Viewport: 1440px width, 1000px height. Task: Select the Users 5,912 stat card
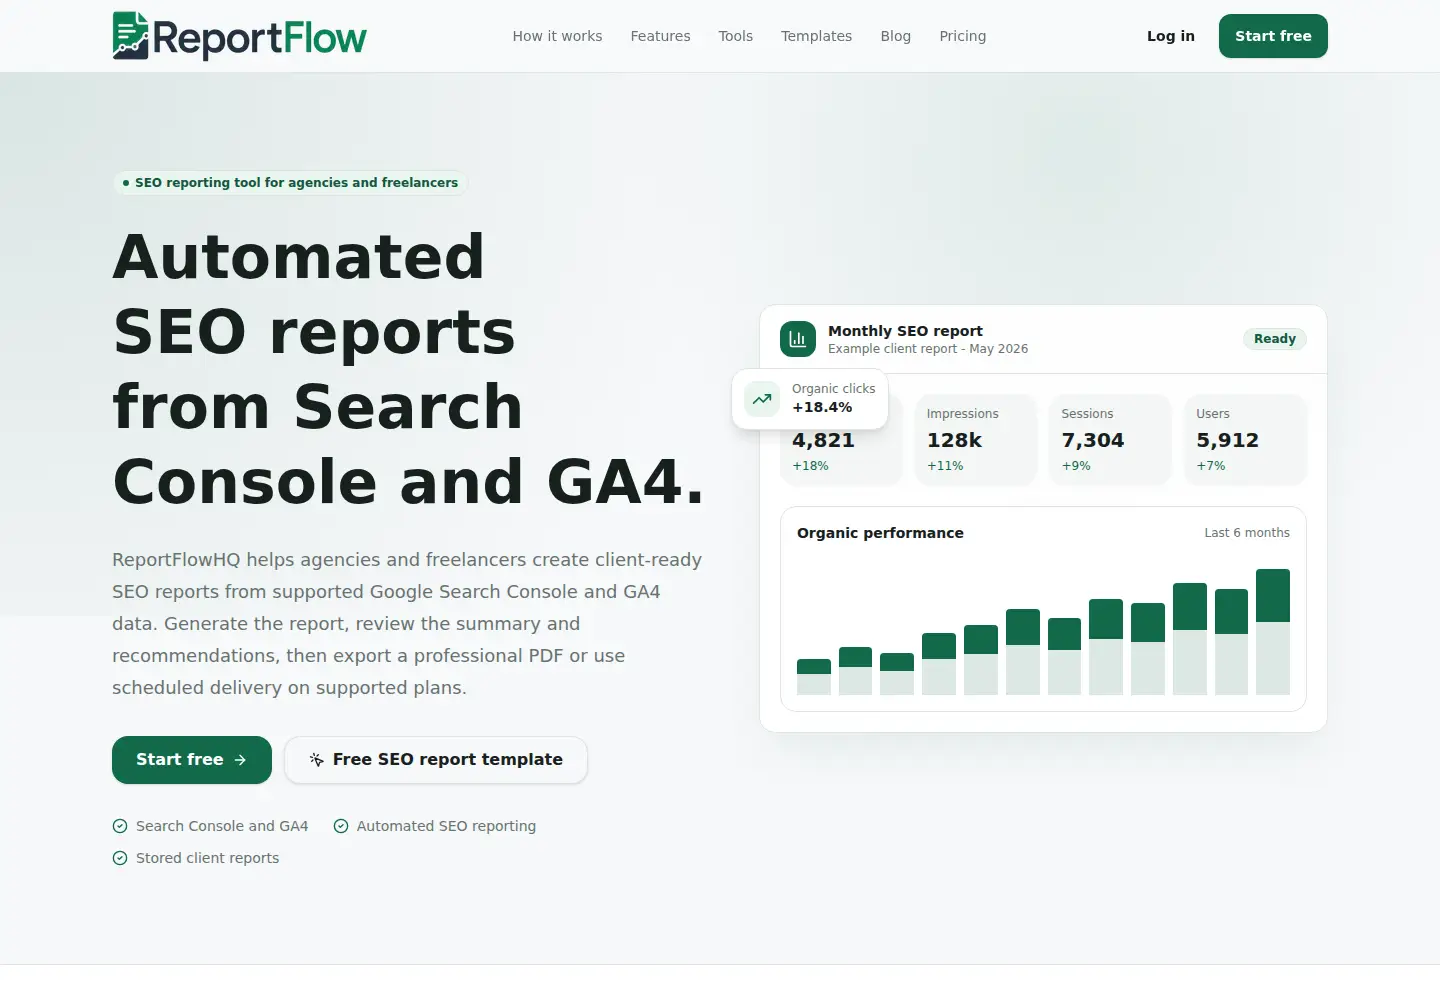point(1245,440)
